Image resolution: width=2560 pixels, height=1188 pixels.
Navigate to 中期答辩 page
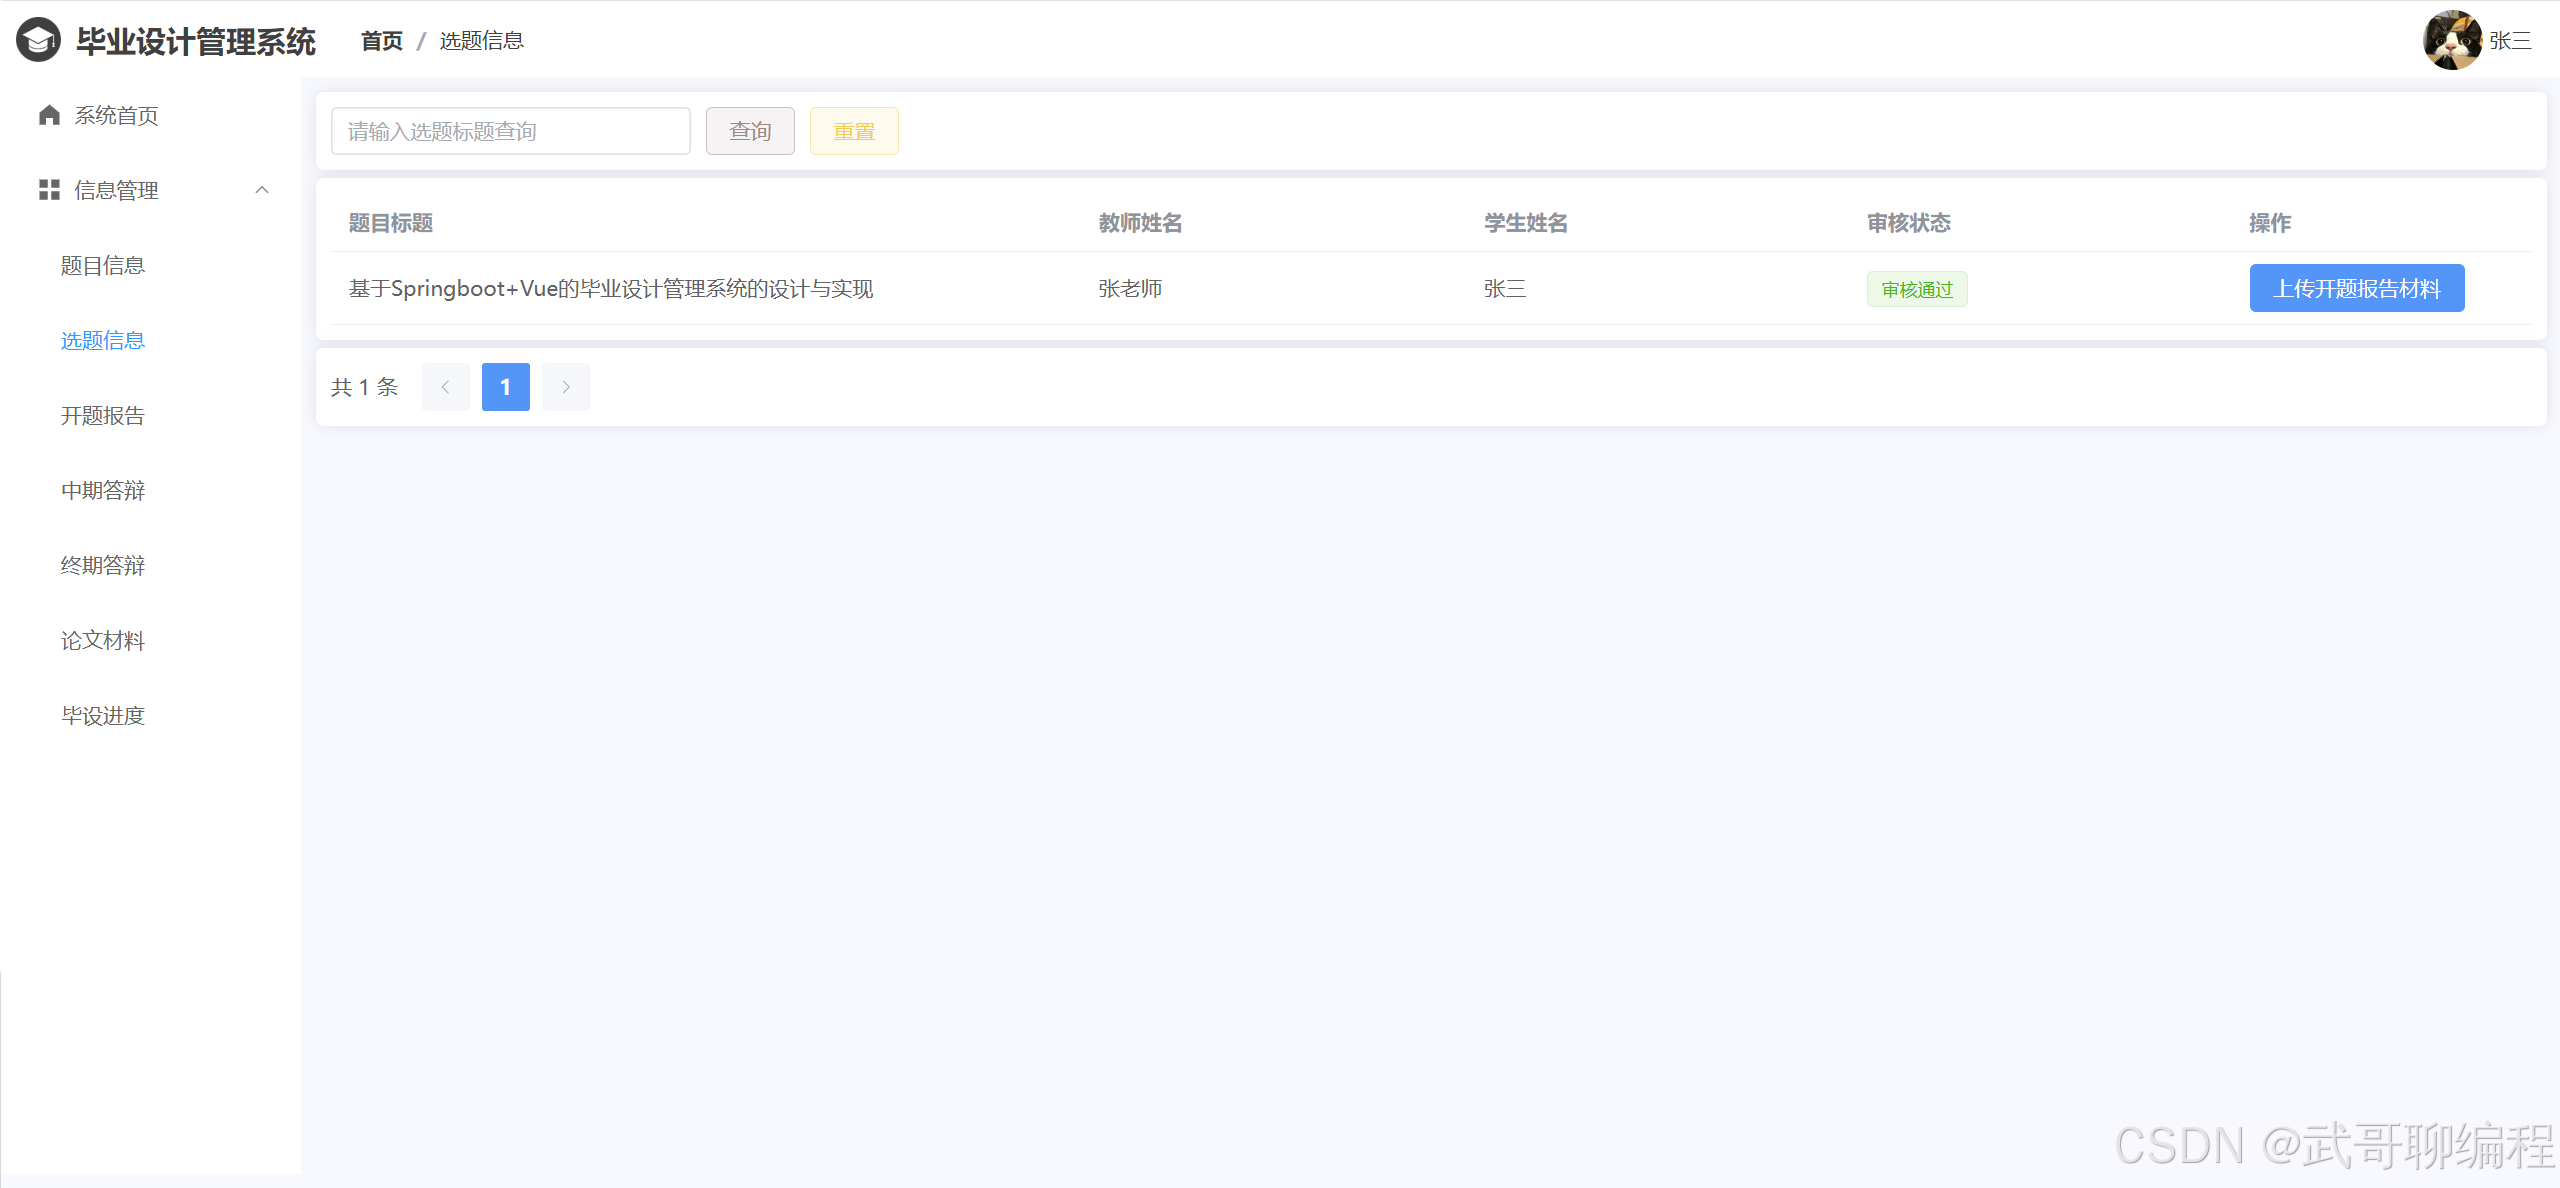(x=103, y=490)
